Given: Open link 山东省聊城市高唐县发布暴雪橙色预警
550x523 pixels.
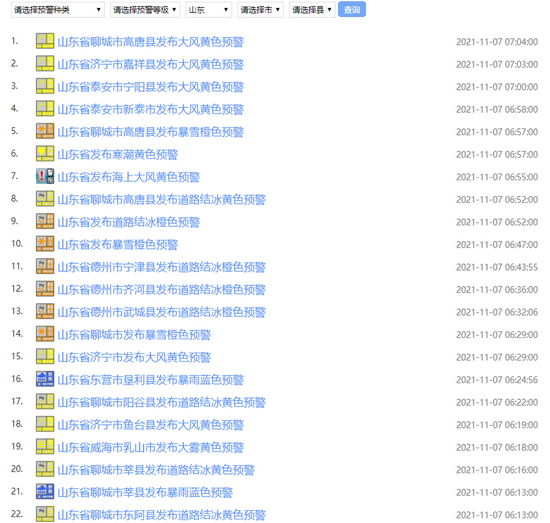Looking at the screenshot, I should tap(150, 132).
